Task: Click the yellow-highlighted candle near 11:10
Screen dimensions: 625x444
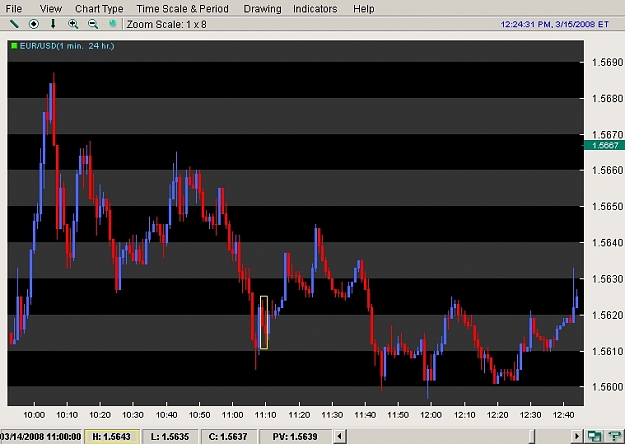Action: [264, 322]
